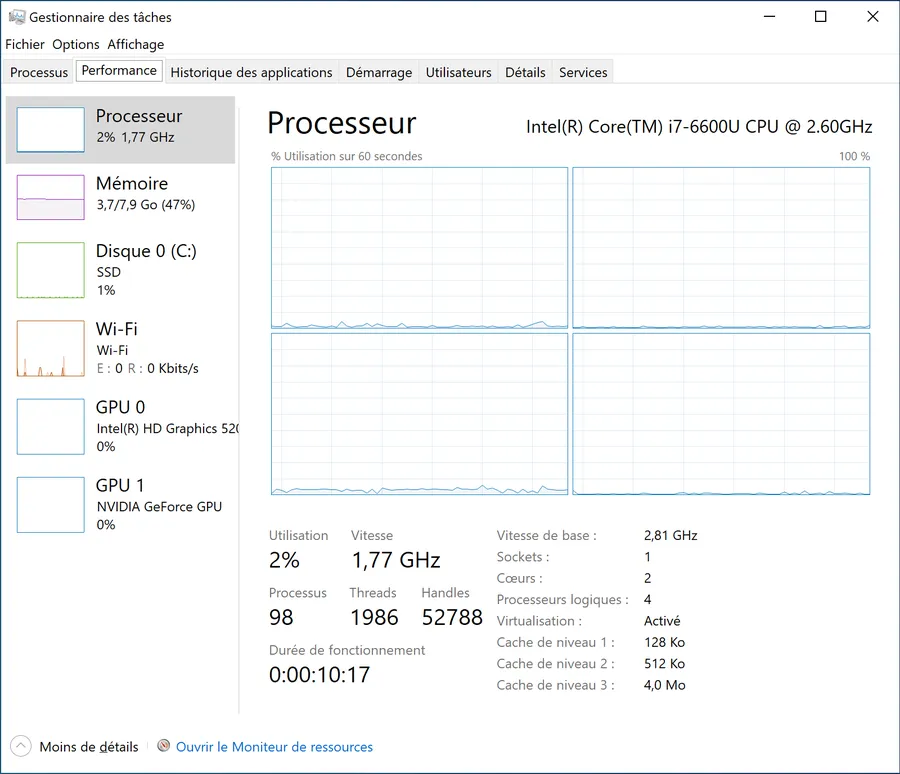
Task: Click the 3,7/7,9 Go (47%) memory text
Action: 146,204
